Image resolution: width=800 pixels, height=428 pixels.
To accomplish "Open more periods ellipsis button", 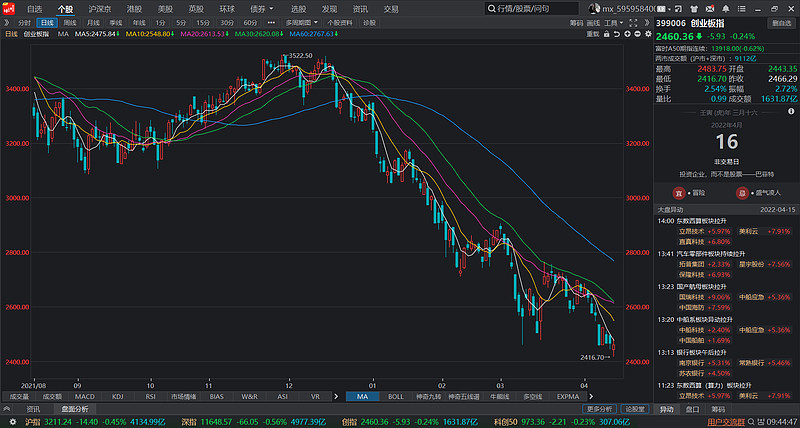I will pos(271,23).
